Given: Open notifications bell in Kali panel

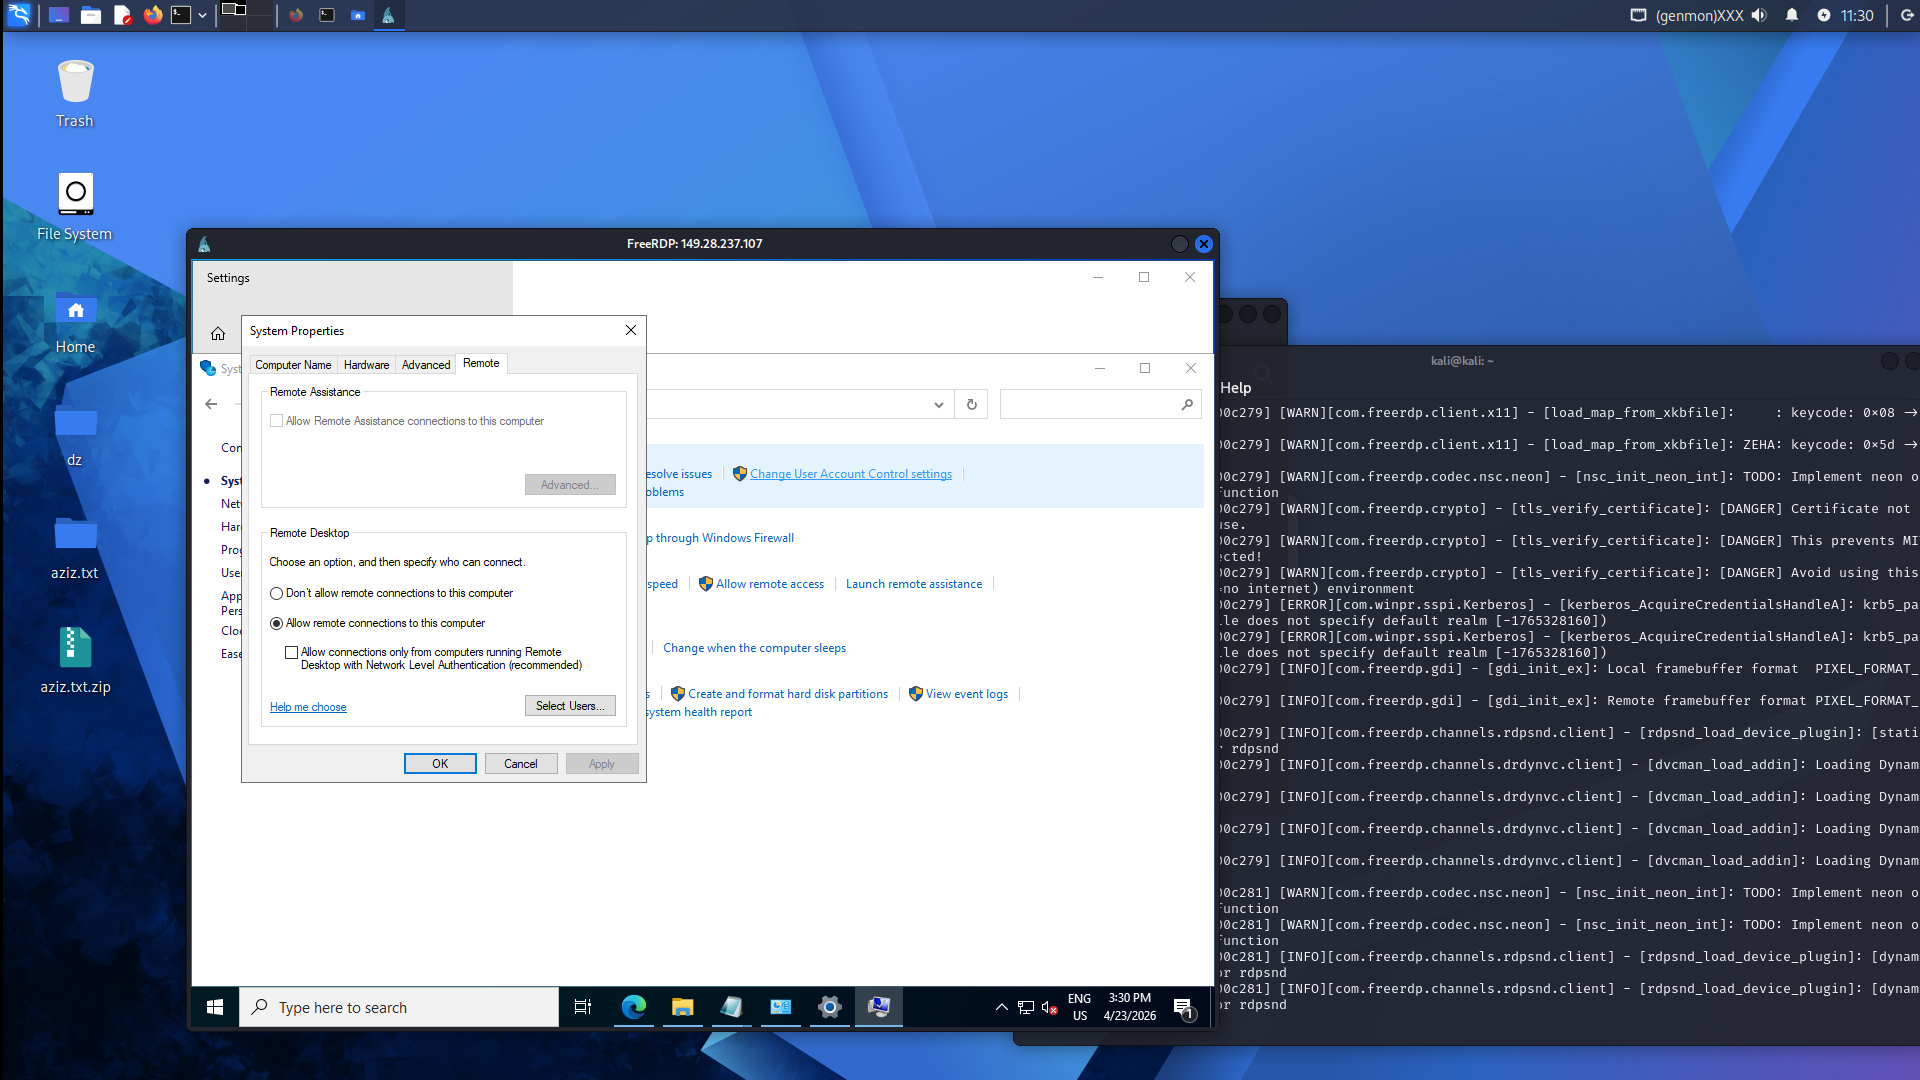Looking at the screenshot, I should 1792,15.
